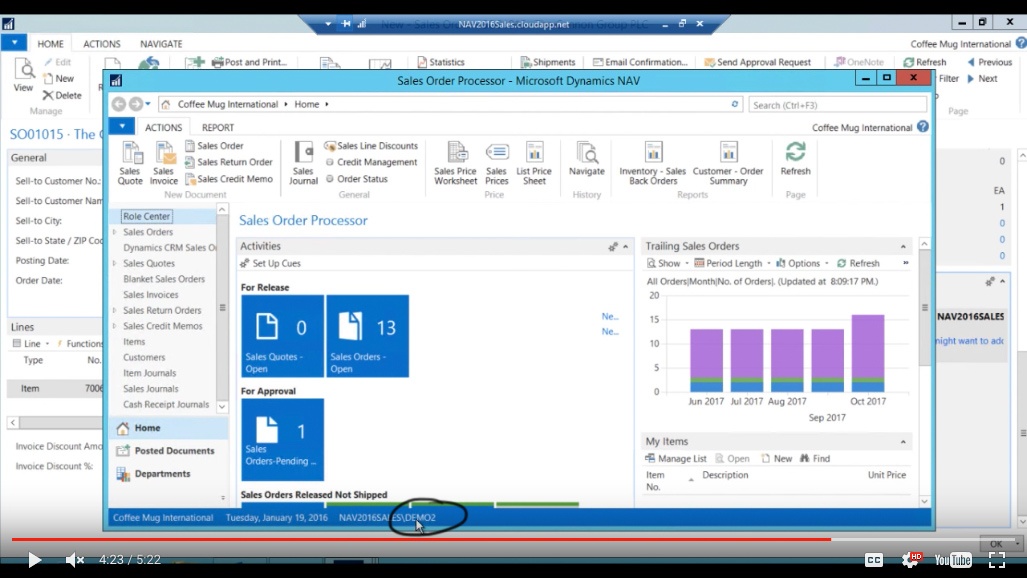Create new Sales Credit Memo

[x=229, y=179]
